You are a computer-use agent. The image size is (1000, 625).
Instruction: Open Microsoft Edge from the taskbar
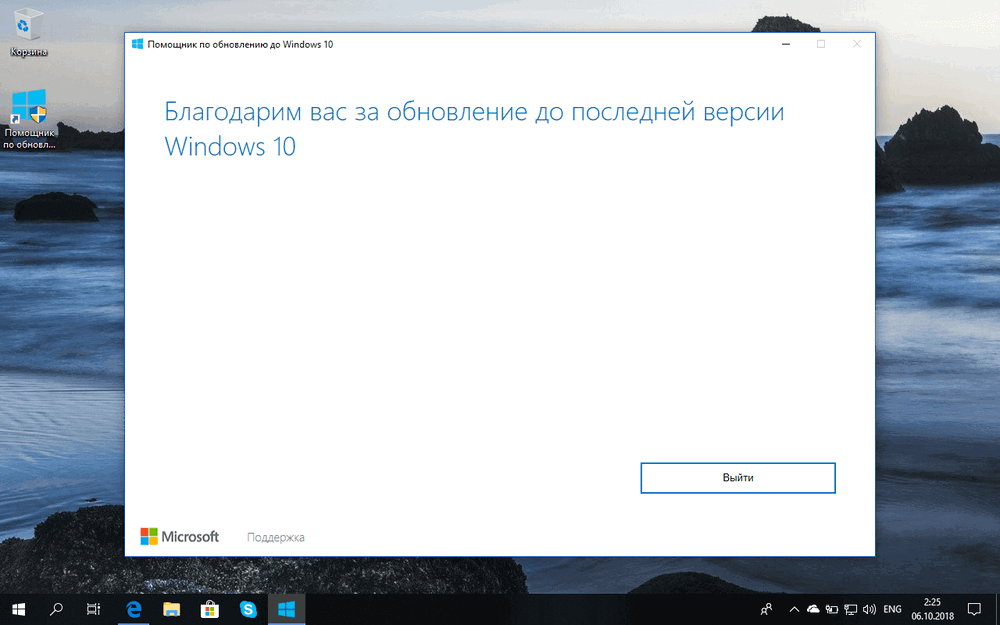point(133,609)
